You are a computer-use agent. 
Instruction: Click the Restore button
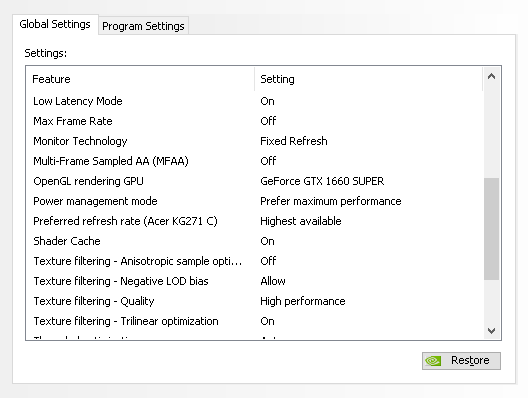(461, 361)
